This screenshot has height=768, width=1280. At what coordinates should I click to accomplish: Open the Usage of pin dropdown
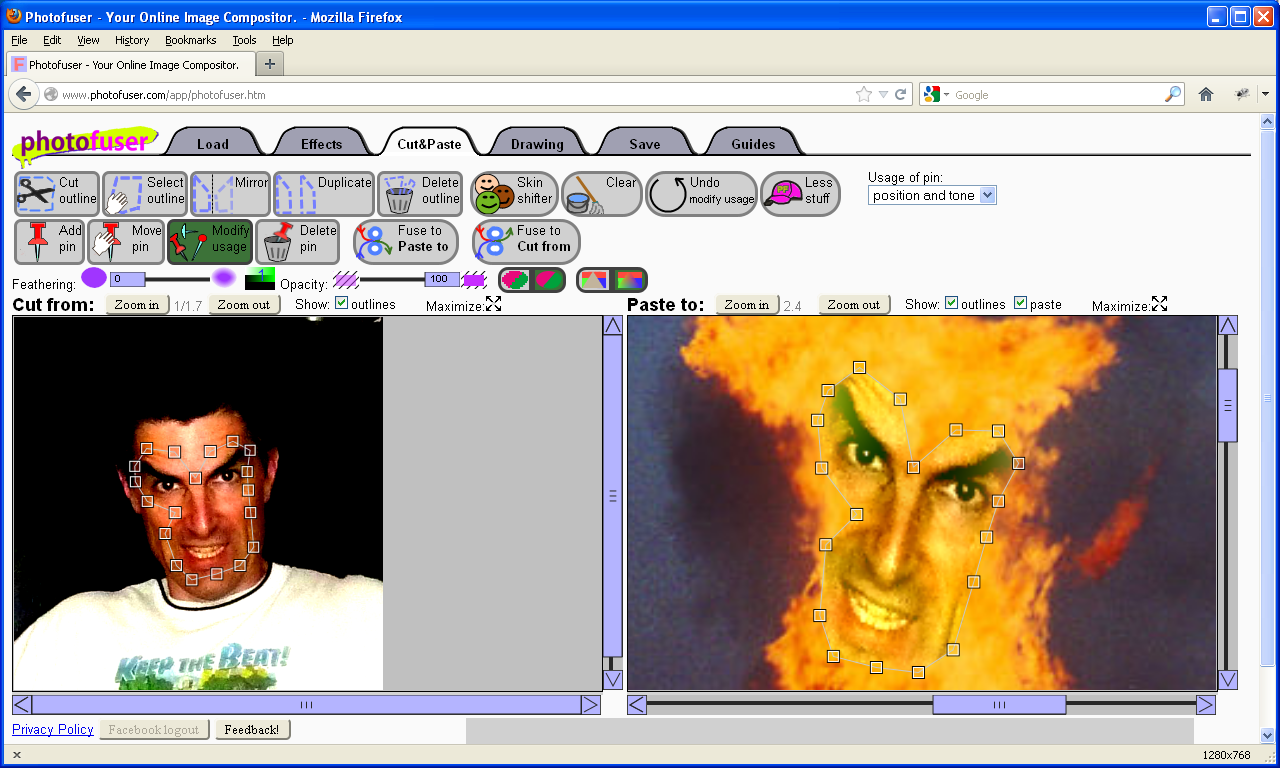932,195
